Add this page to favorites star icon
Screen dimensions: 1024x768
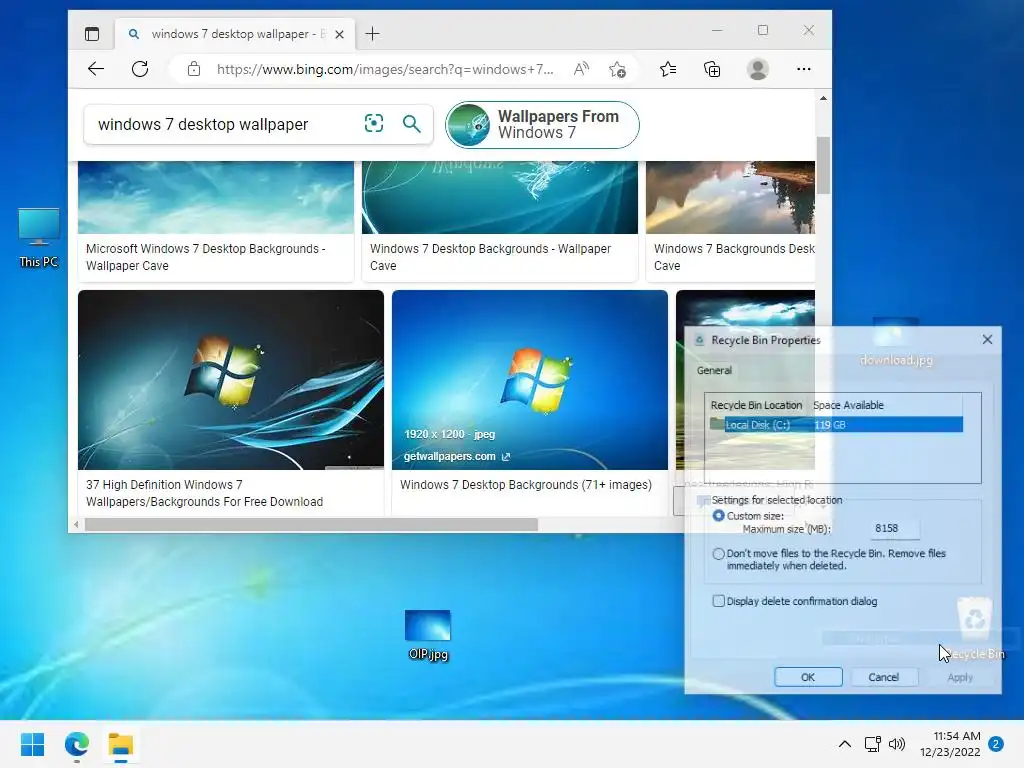click(617, 69)
